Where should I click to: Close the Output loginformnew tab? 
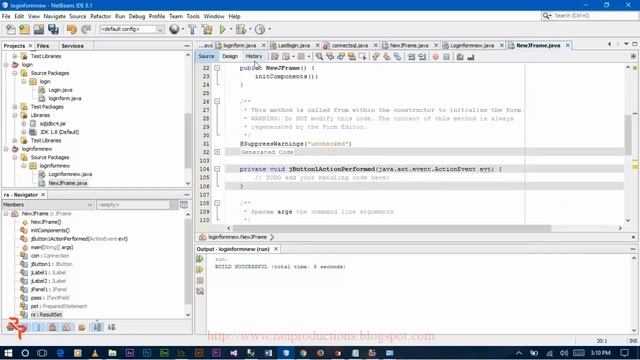tap(276, 249)
